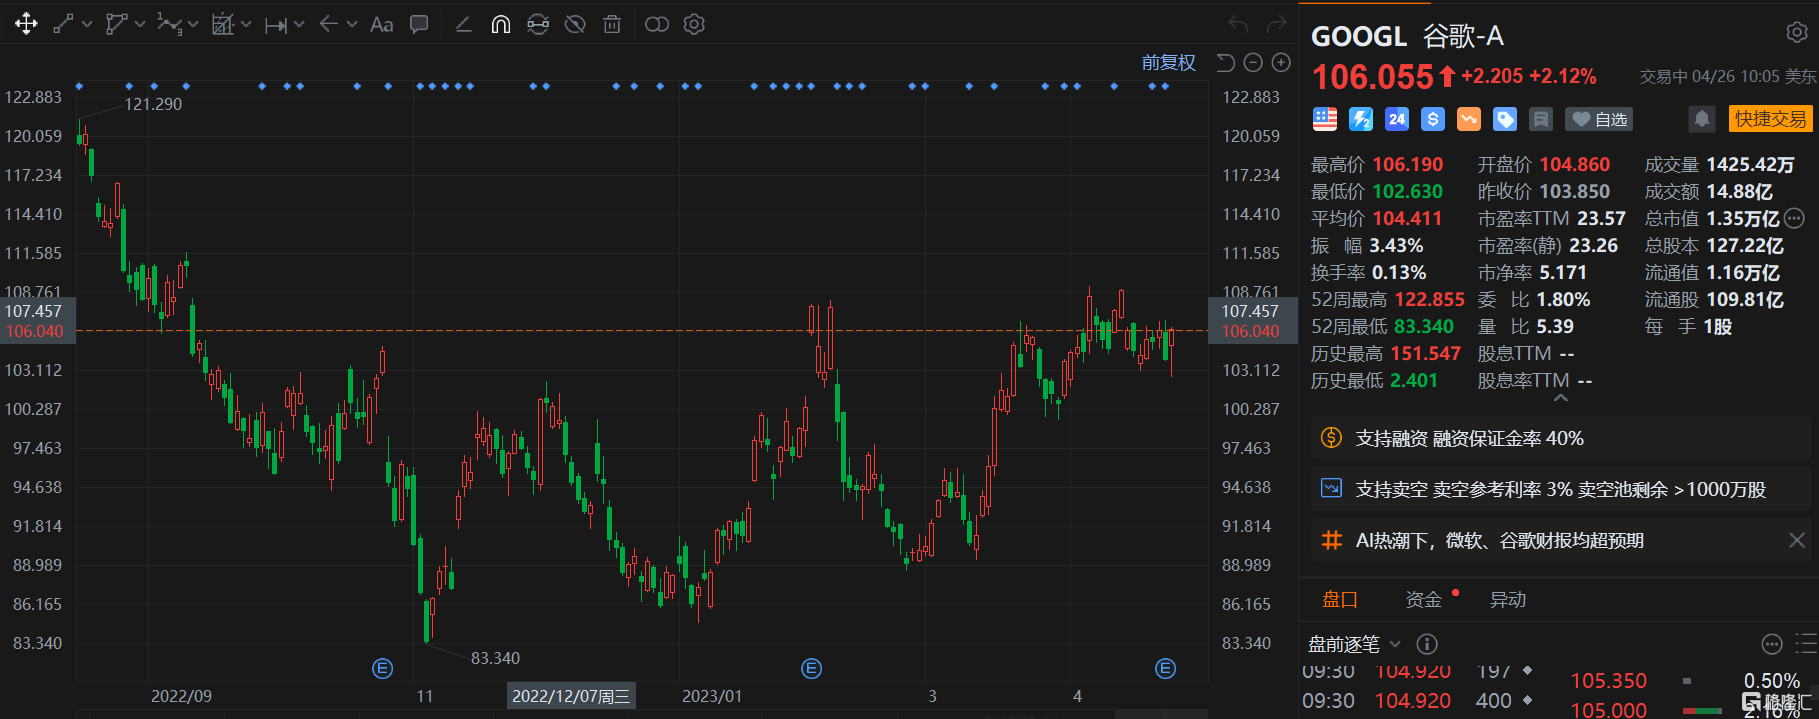Toggle the overlay compare circles icon
1819x719 pixels.
[657, 24]
